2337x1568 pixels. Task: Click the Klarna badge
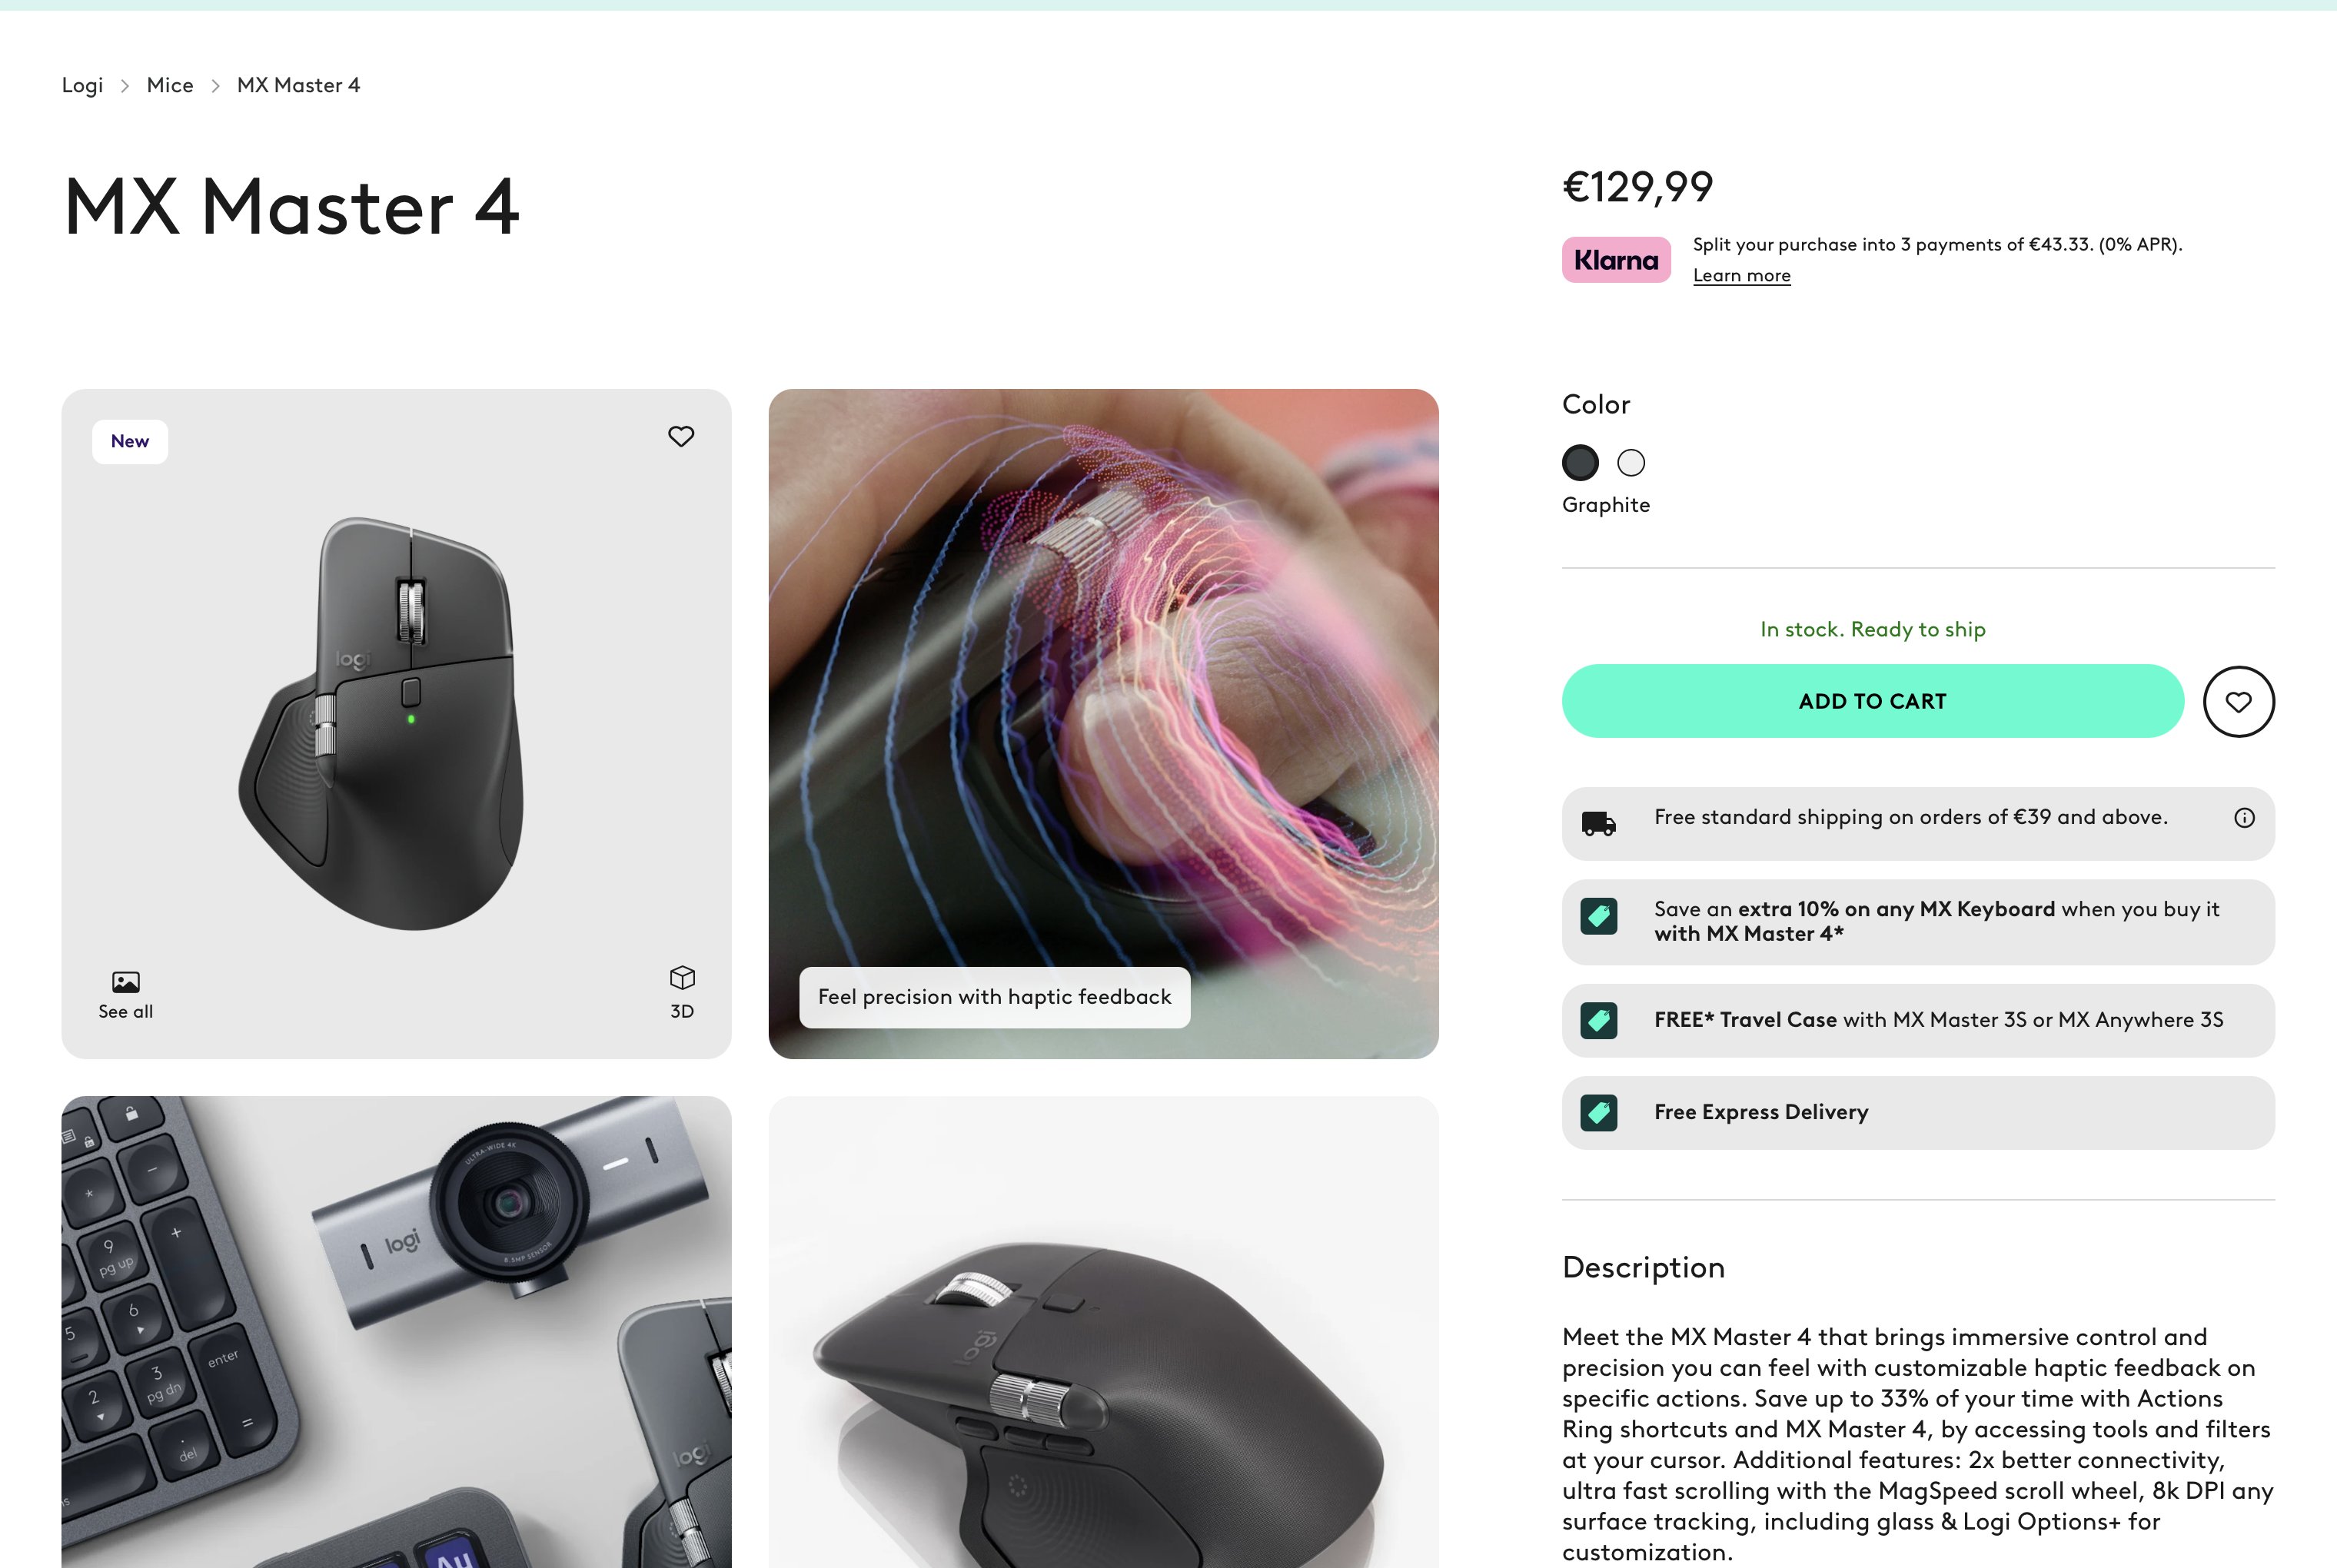(x=1616, y=260)
